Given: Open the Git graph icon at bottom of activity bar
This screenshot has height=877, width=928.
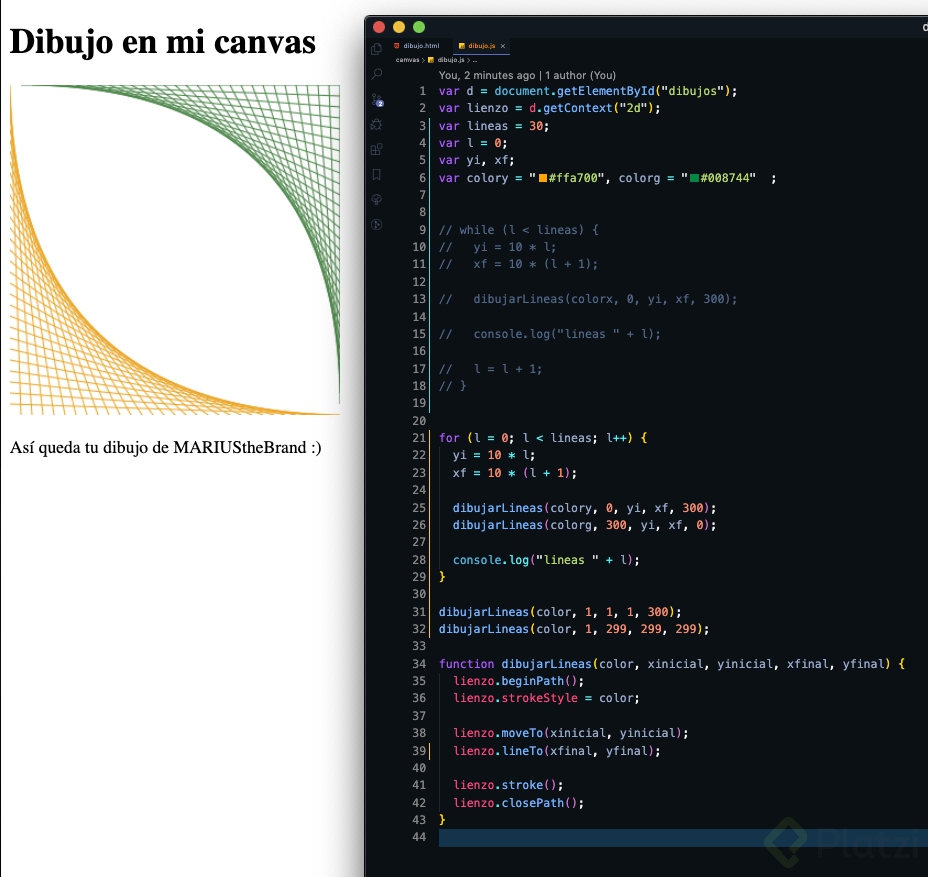Looking at the screenshot, I should coord(376,224).
